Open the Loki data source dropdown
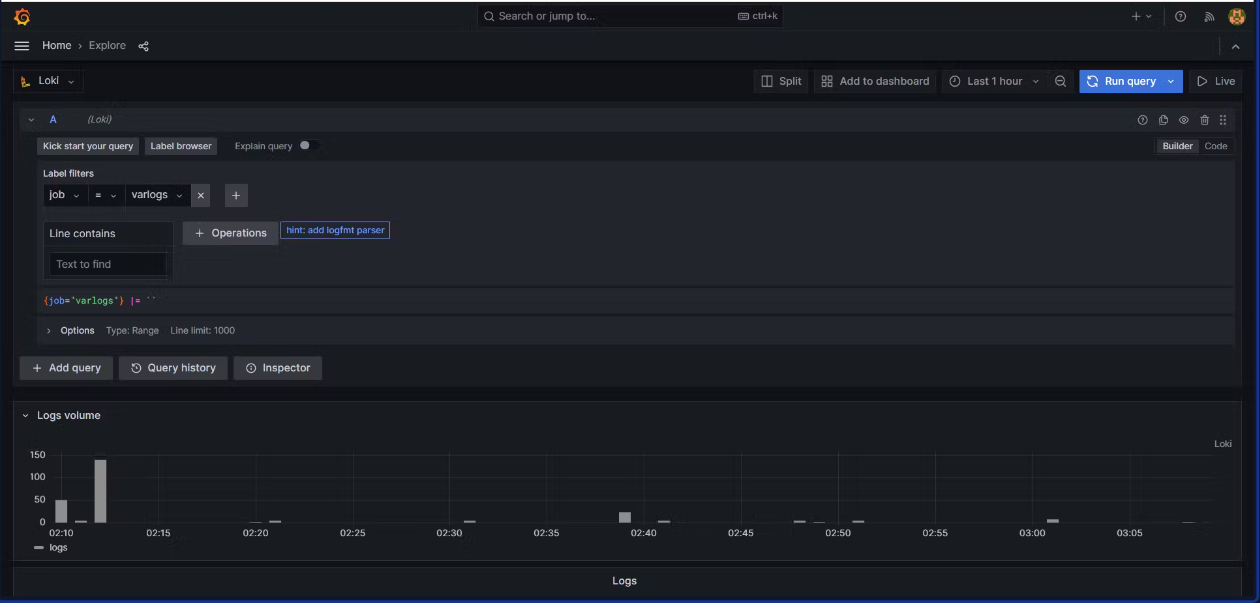 pos(48,81)
